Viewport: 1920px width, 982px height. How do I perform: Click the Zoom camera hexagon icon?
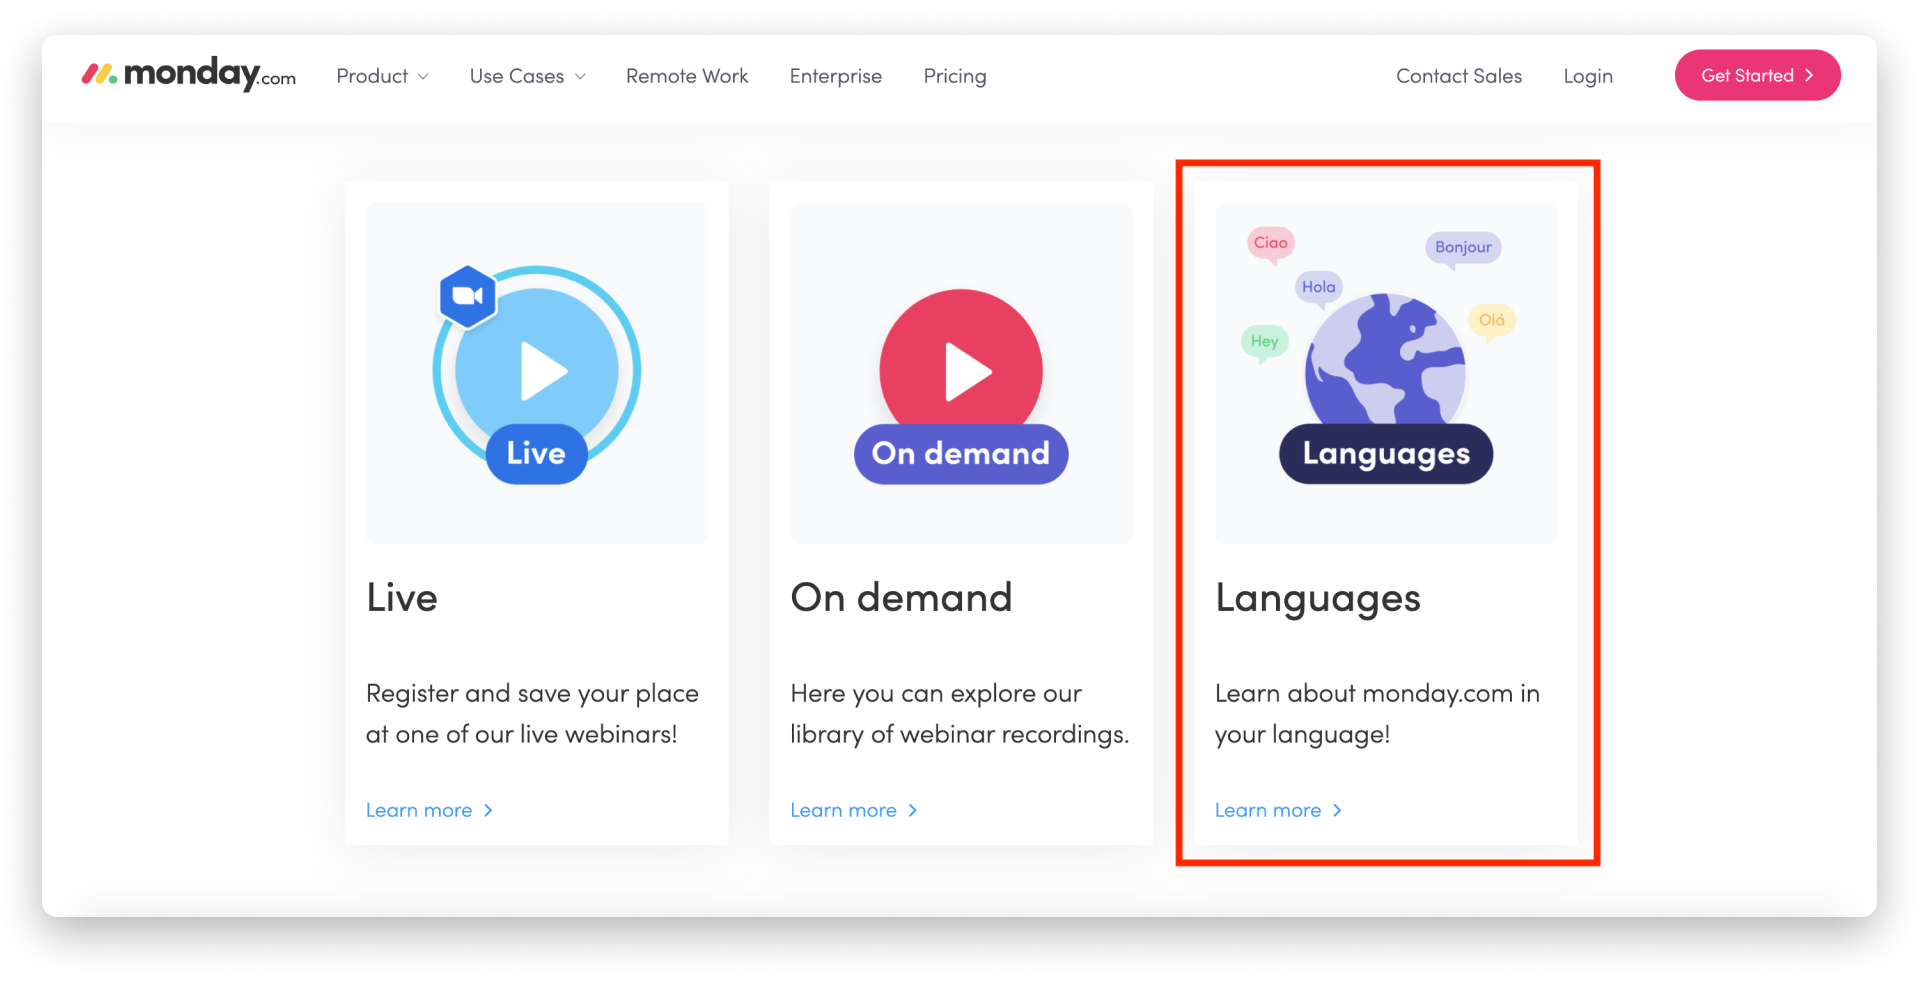pyautogui.click(x=468, y=296)
